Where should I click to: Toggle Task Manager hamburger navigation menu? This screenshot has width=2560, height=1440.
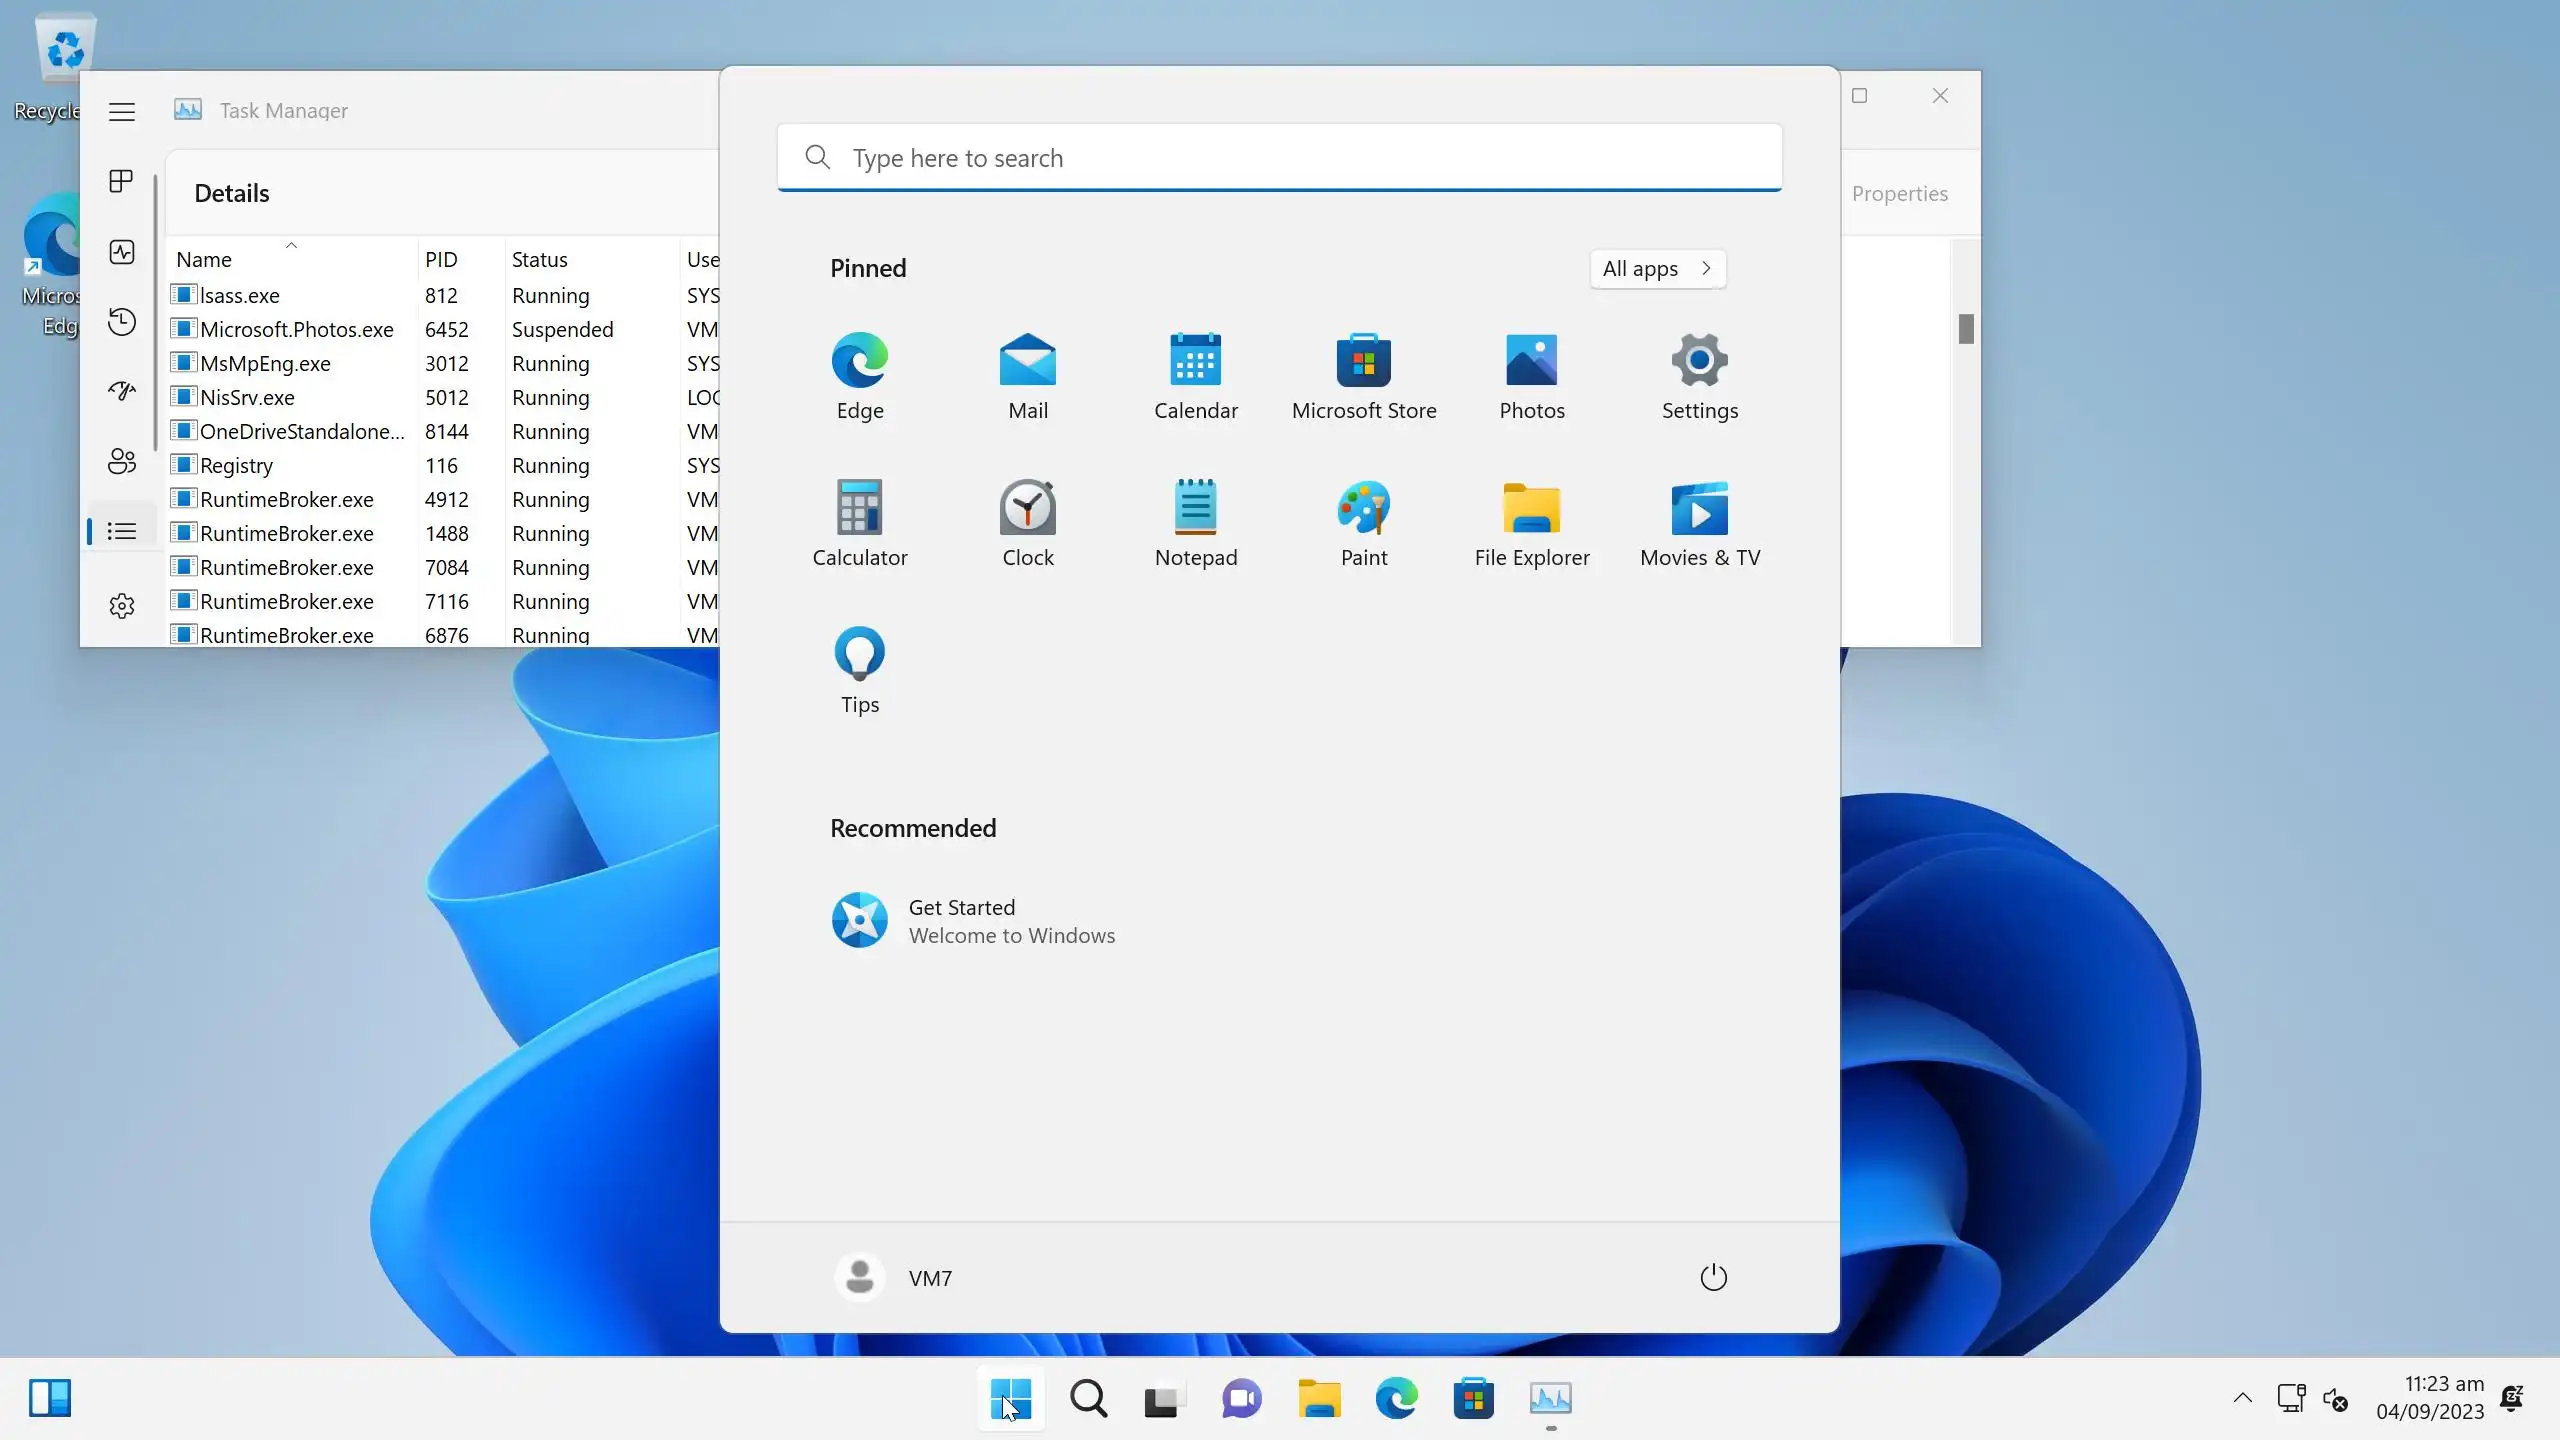122,112
